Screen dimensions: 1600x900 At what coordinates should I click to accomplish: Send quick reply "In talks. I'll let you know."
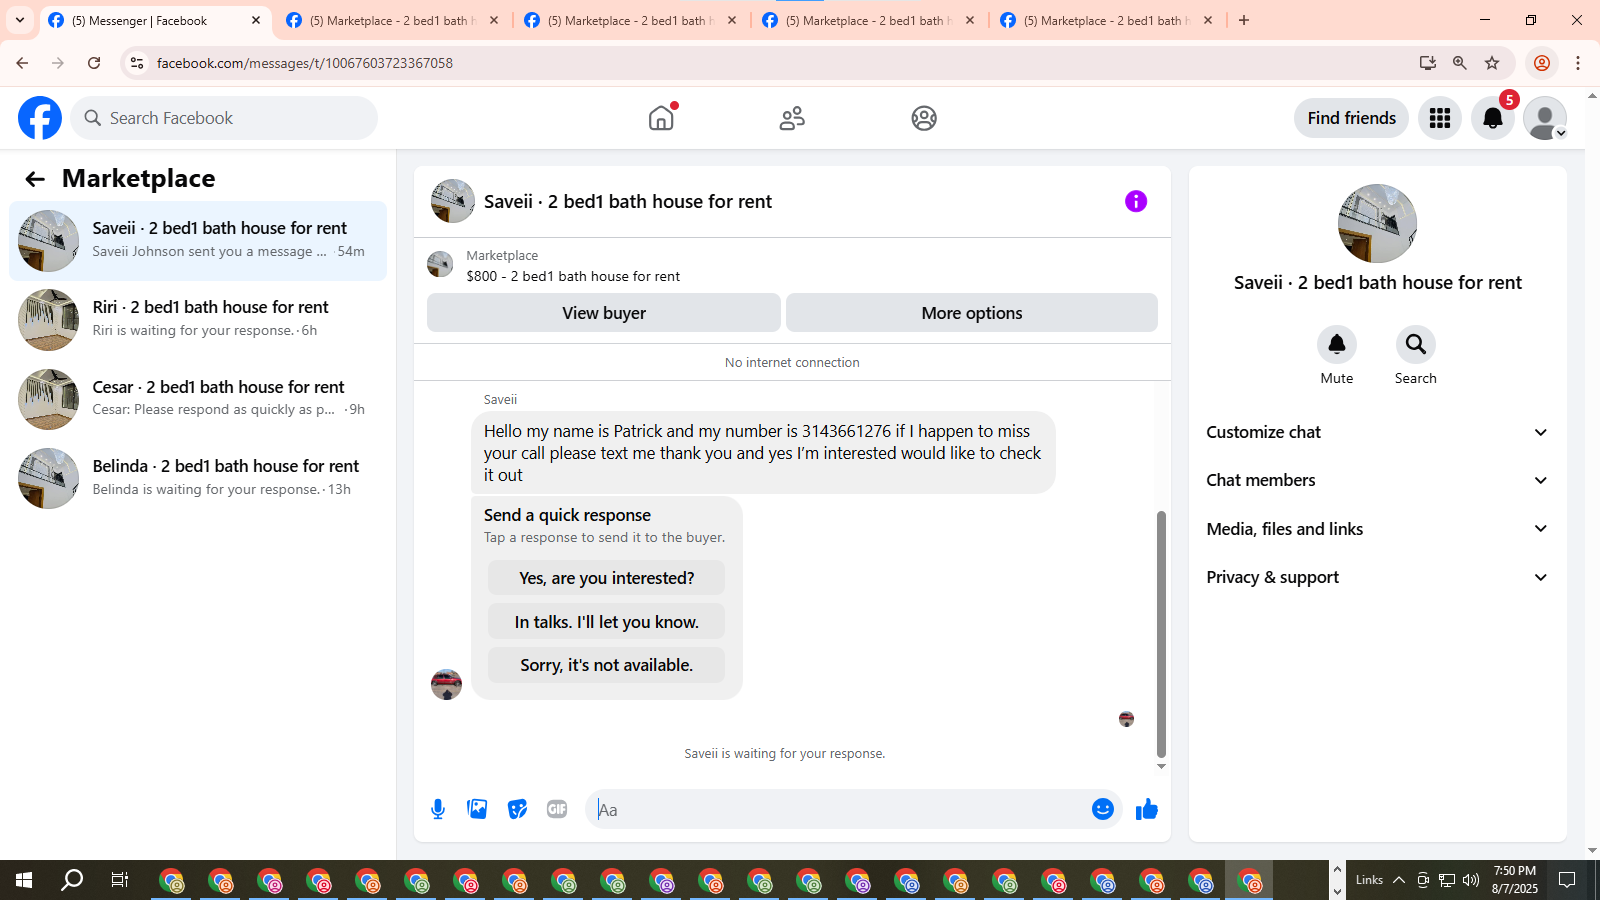pos(606,622)
